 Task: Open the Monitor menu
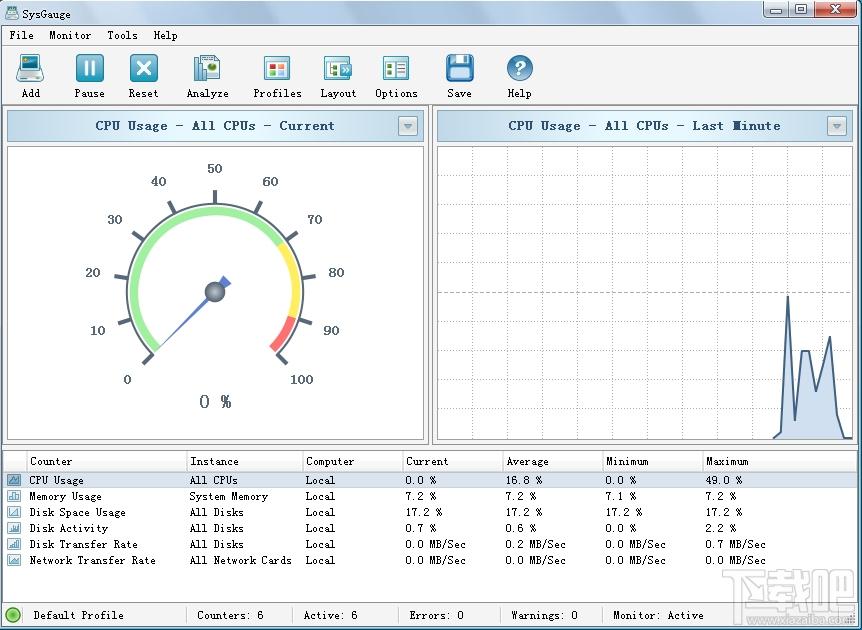pos(70,35)
